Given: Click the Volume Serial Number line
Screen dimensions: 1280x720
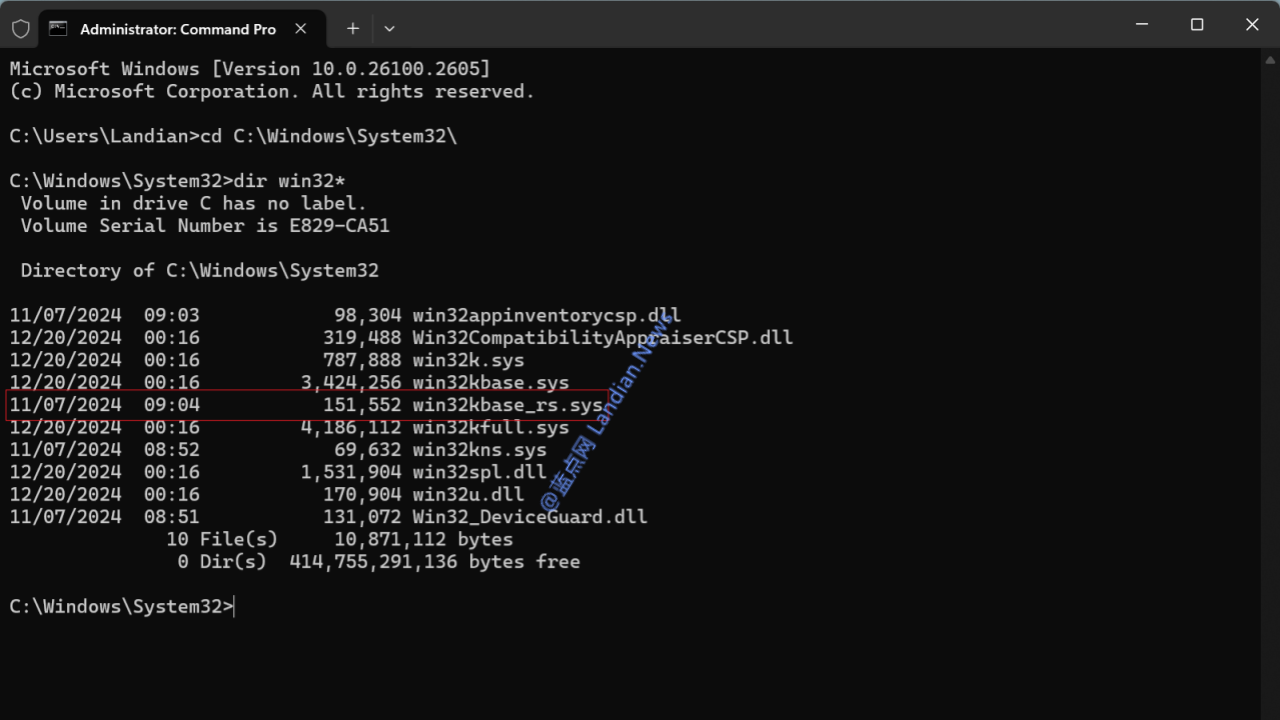Looking at the screenshot, I should point(205,226).
